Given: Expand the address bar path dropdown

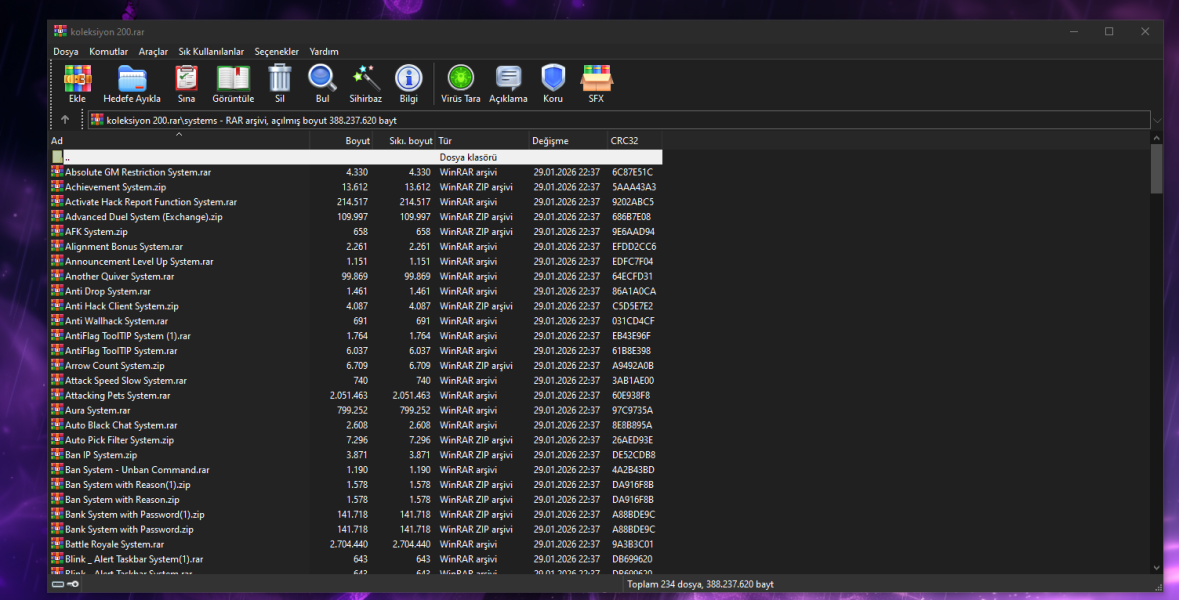Looking at the screenshot, I should coord(1156,120).
